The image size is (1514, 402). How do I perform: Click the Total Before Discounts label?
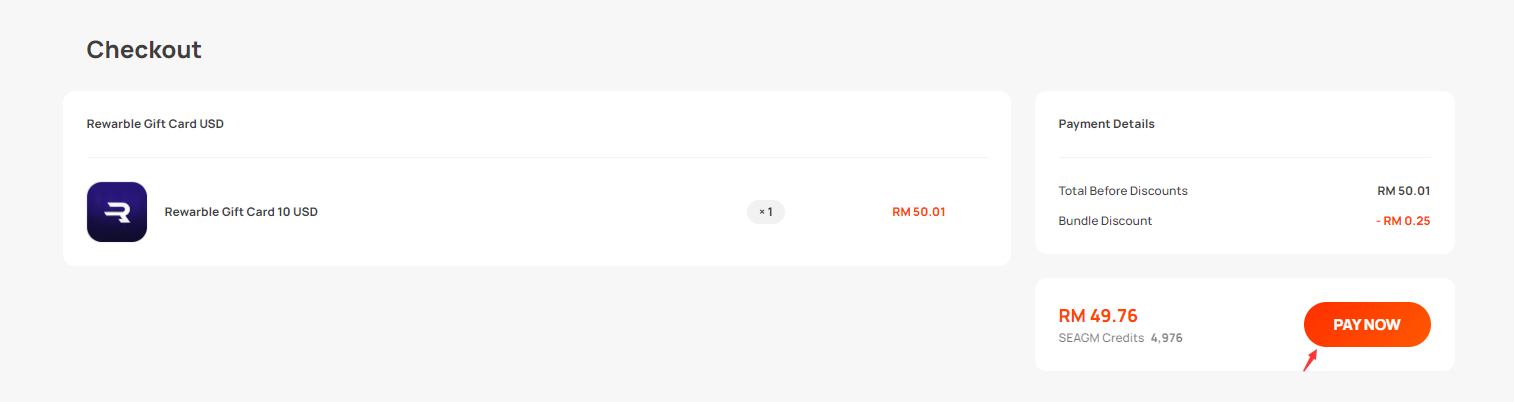(x=1123, y=190)
